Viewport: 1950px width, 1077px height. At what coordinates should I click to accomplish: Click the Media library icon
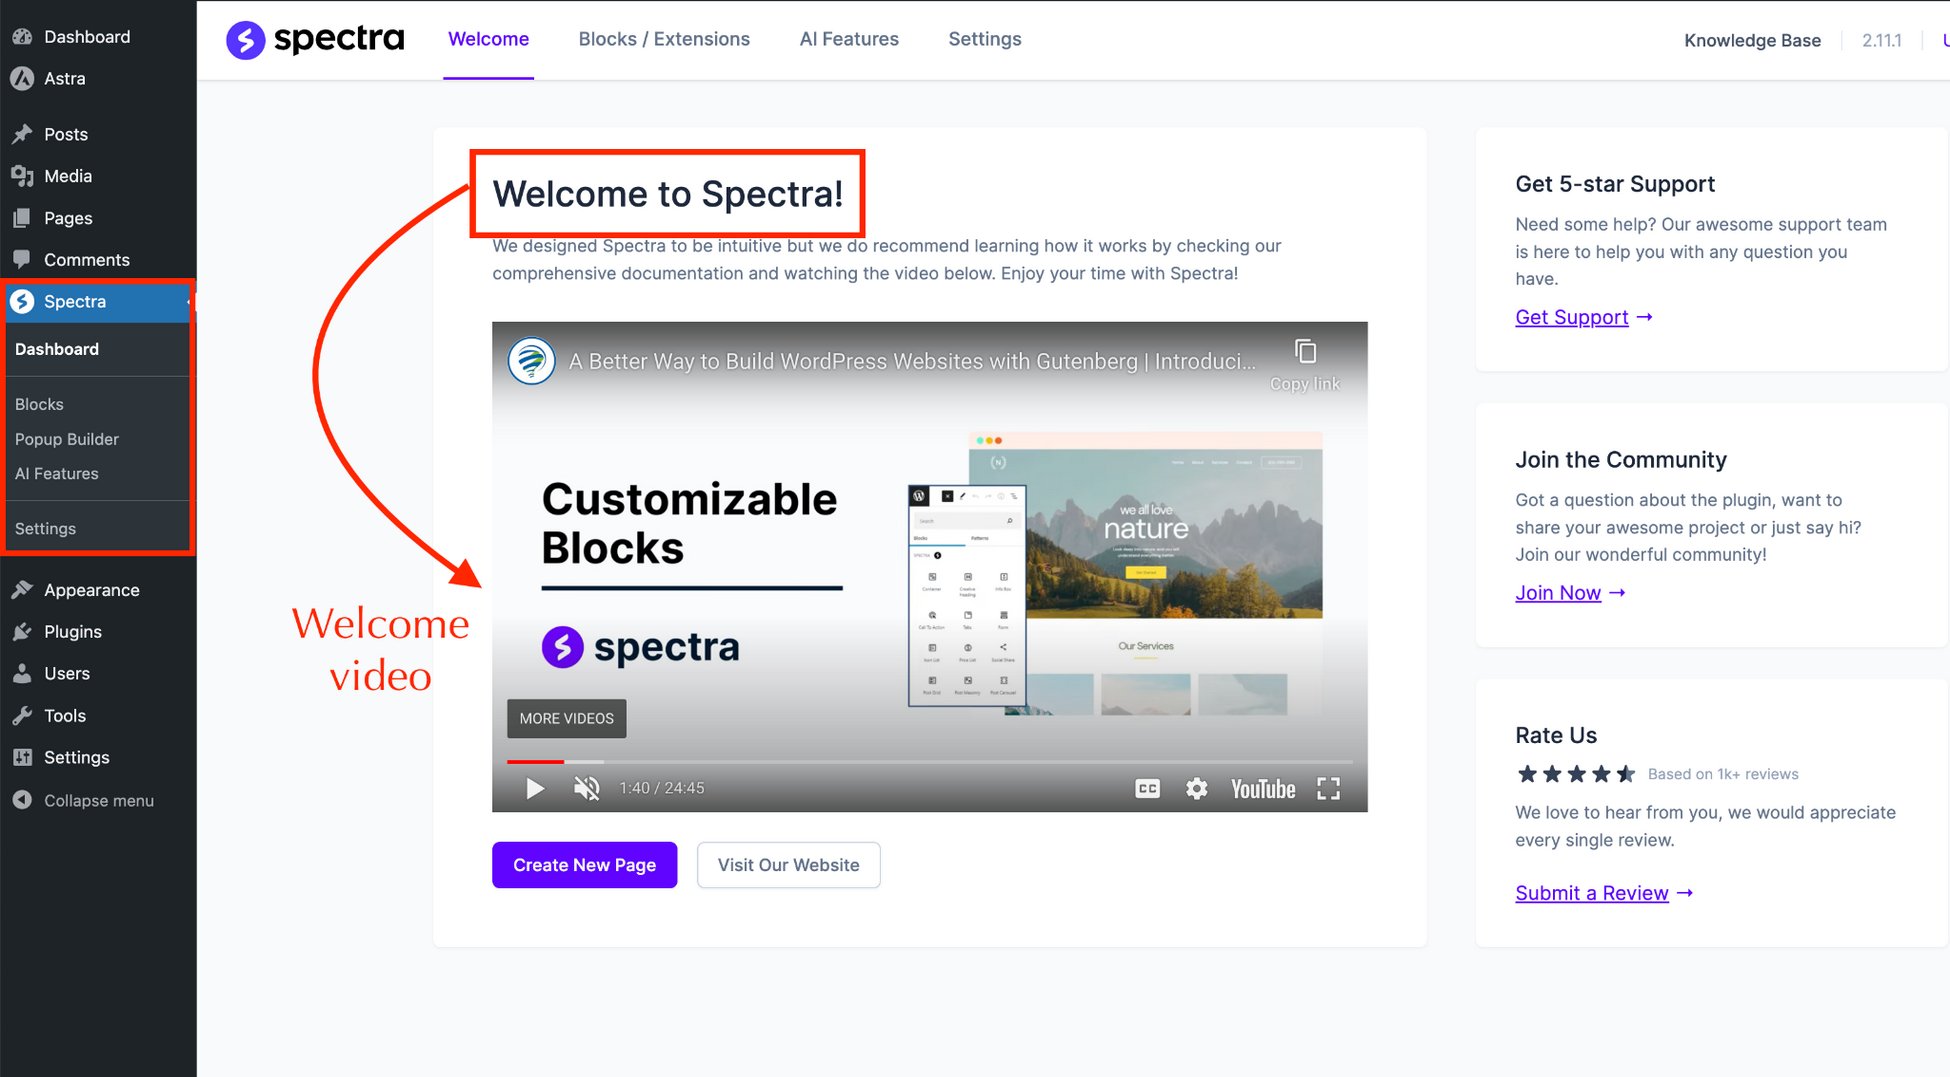[x=22, y=176]
